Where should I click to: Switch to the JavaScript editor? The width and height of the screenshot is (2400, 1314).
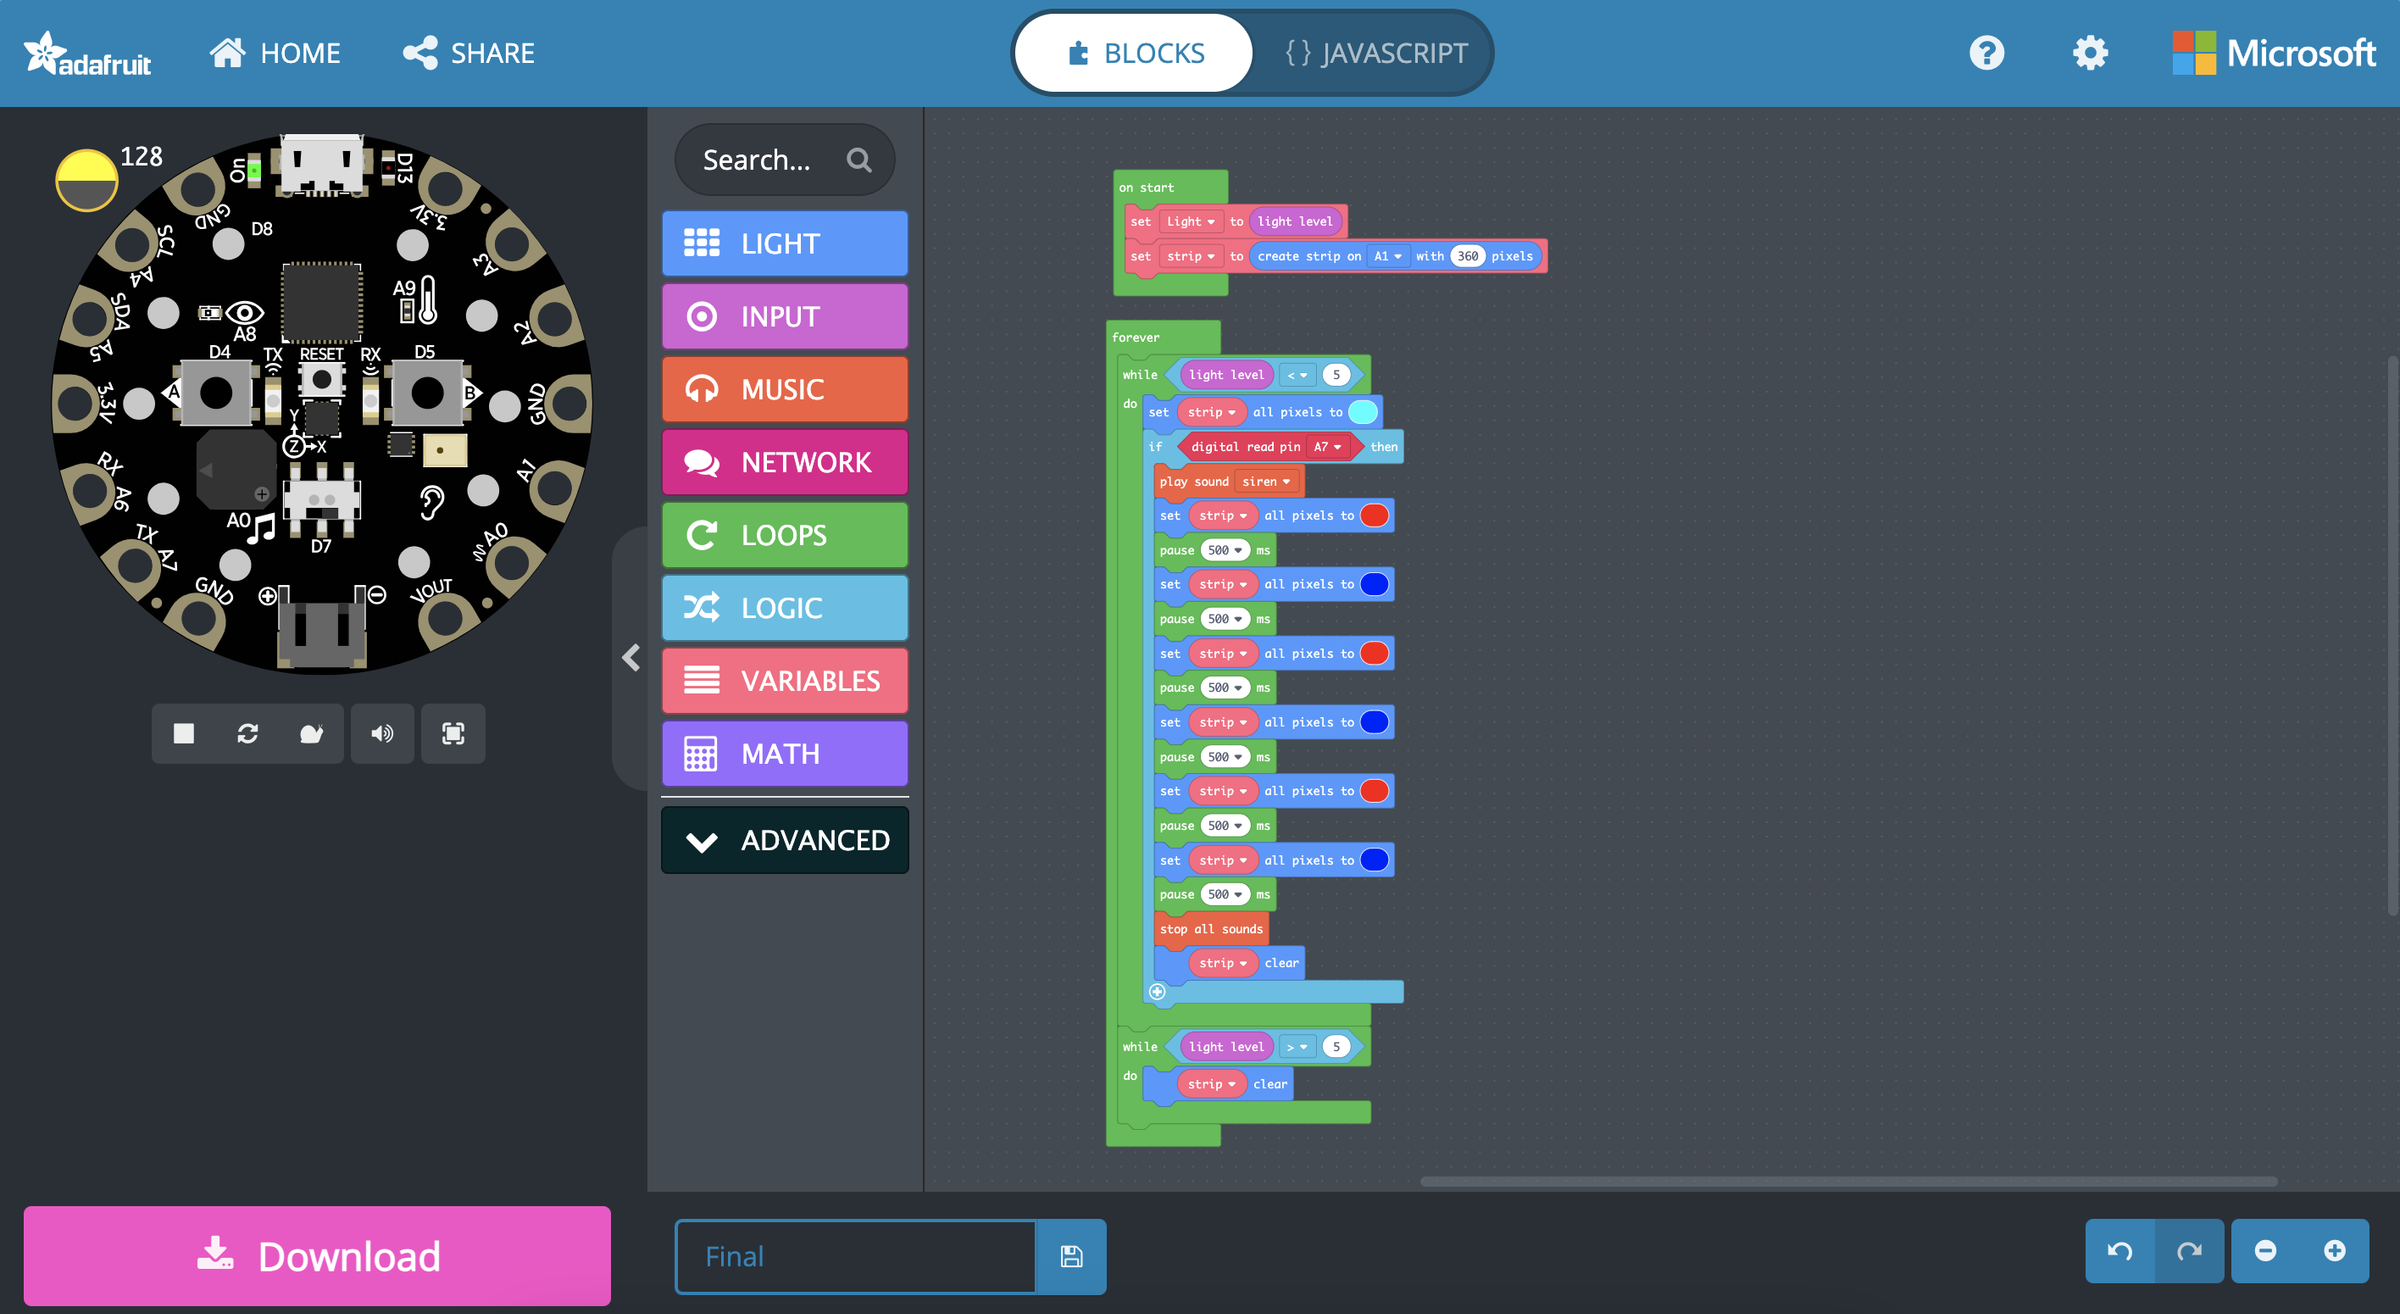[x=1376, y=53]
